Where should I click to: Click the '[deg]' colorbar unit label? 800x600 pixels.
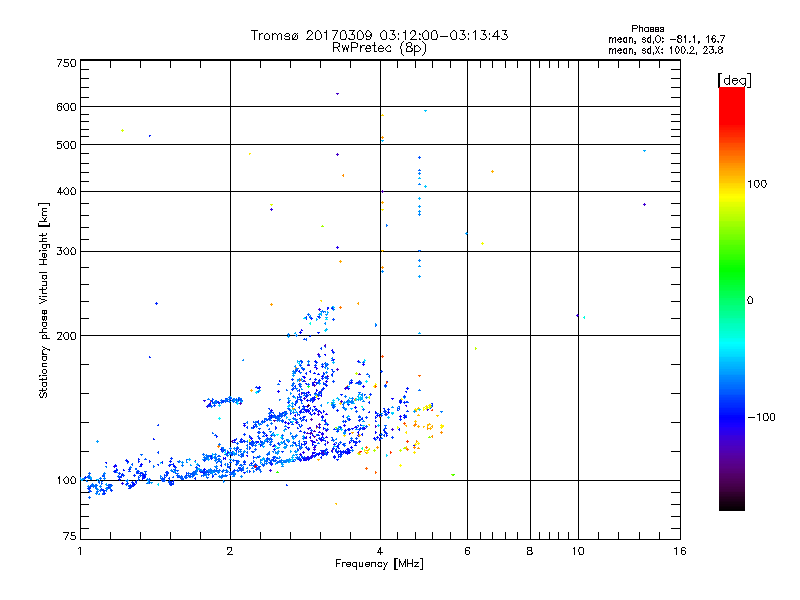(x=734, y=80)
